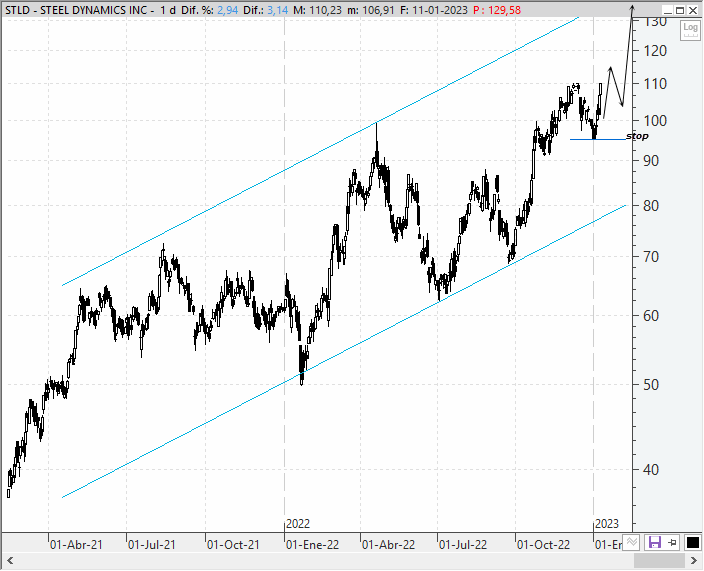Click the red P: 129,58 price text
Screen dimensions: 704x571
[x=497, y=10]
